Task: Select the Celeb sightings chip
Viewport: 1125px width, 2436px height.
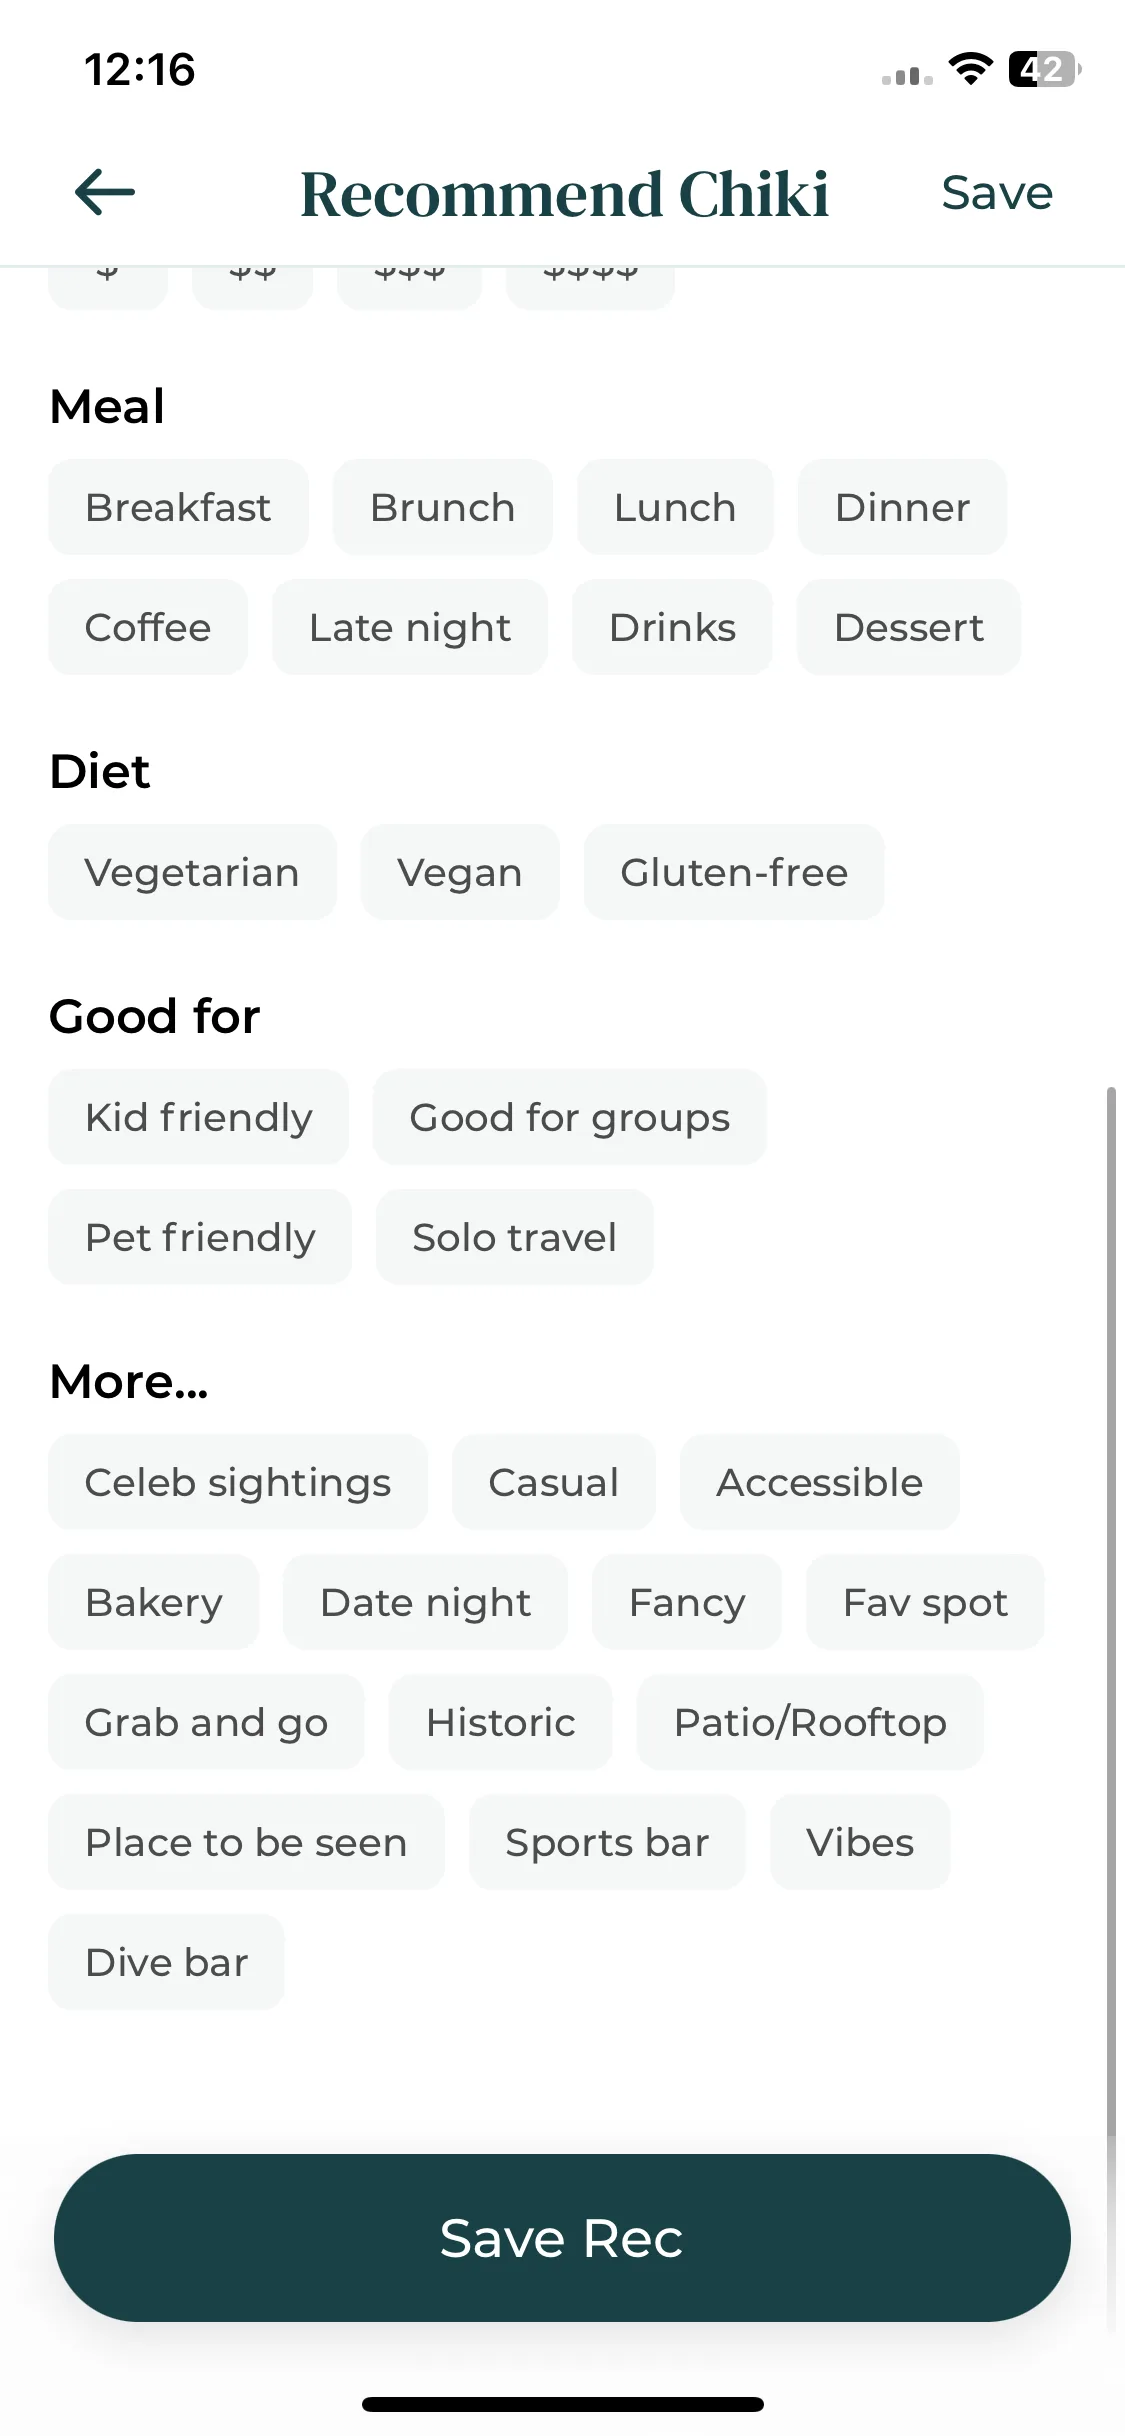Action: (238, 1482)
